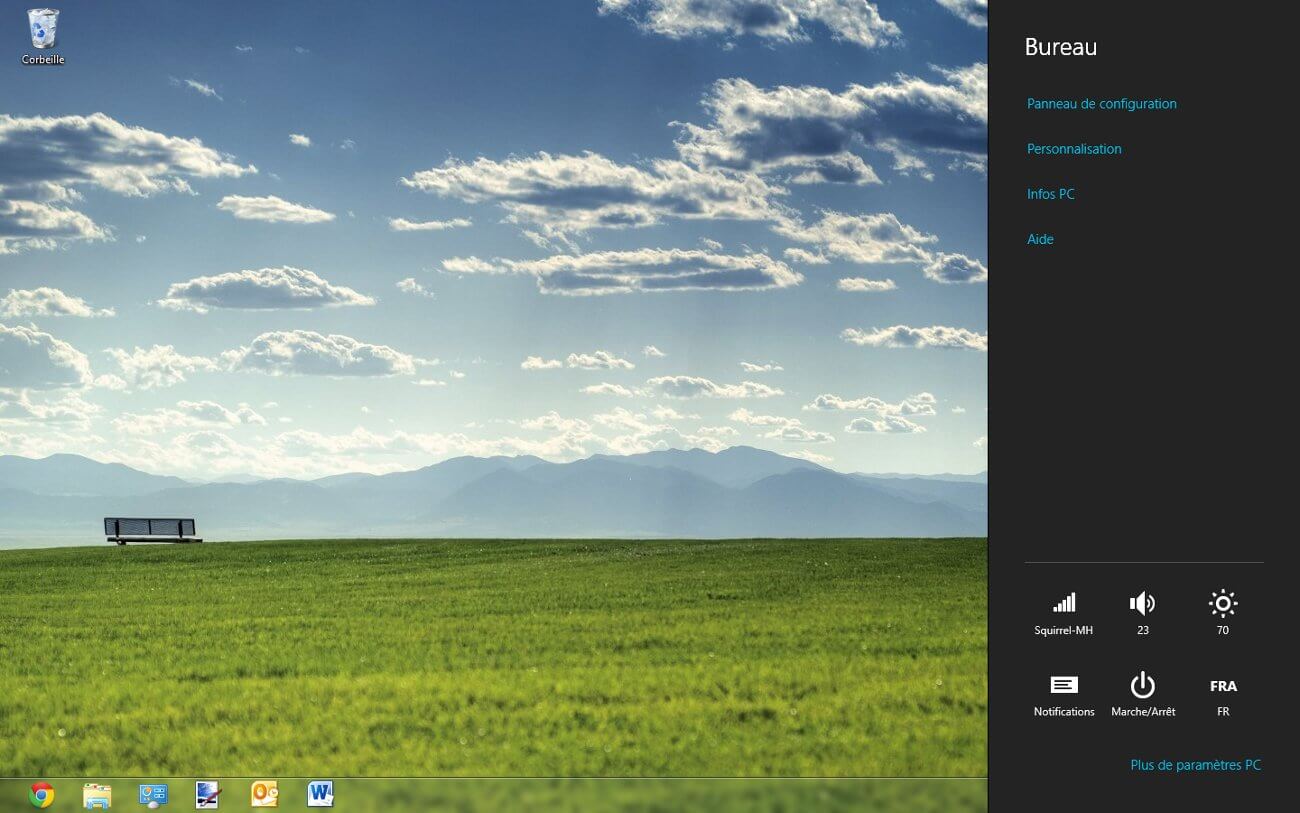Open Control Panel icon in the taskbar
This screenshot has height=813, width=1300.
tap(153, 795)
